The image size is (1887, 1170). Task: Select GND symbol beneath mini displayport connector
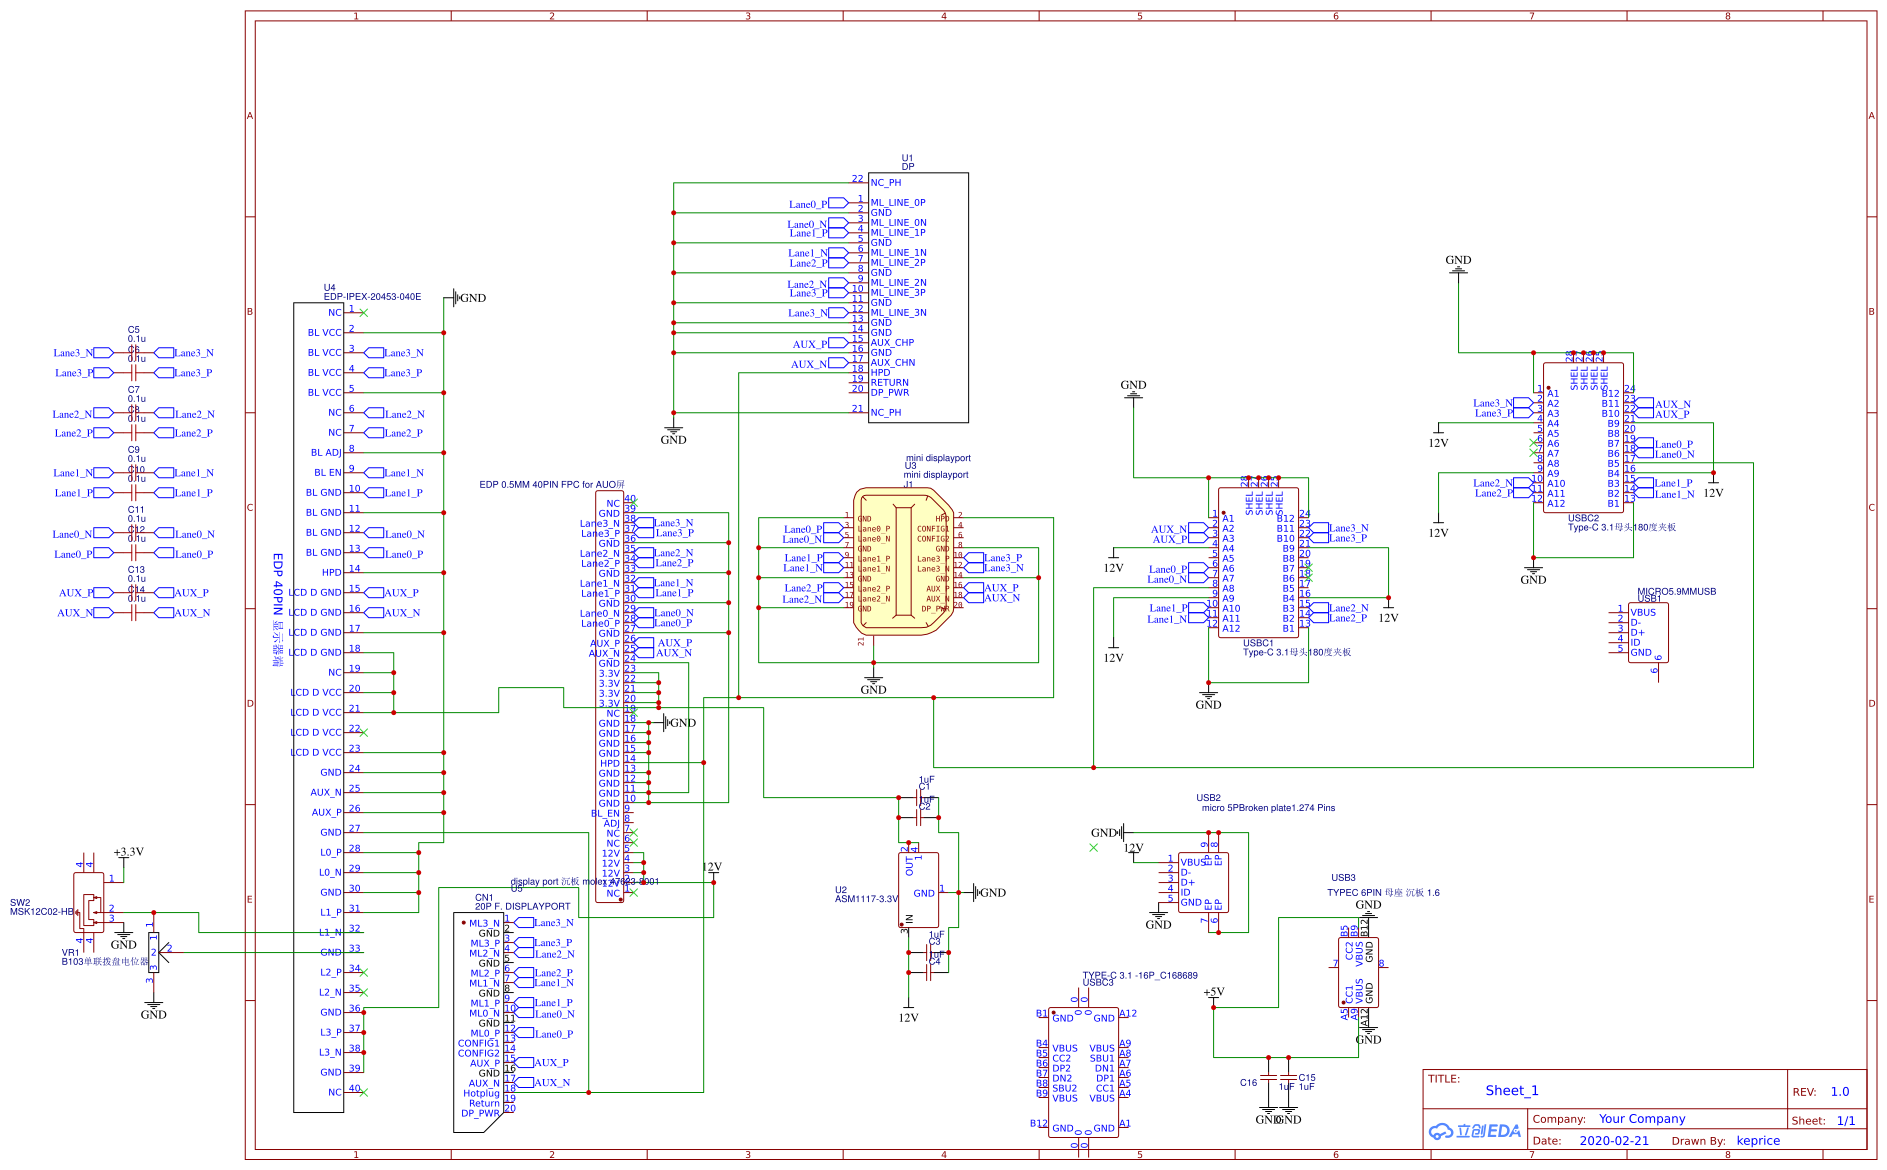tap(873, 683)
